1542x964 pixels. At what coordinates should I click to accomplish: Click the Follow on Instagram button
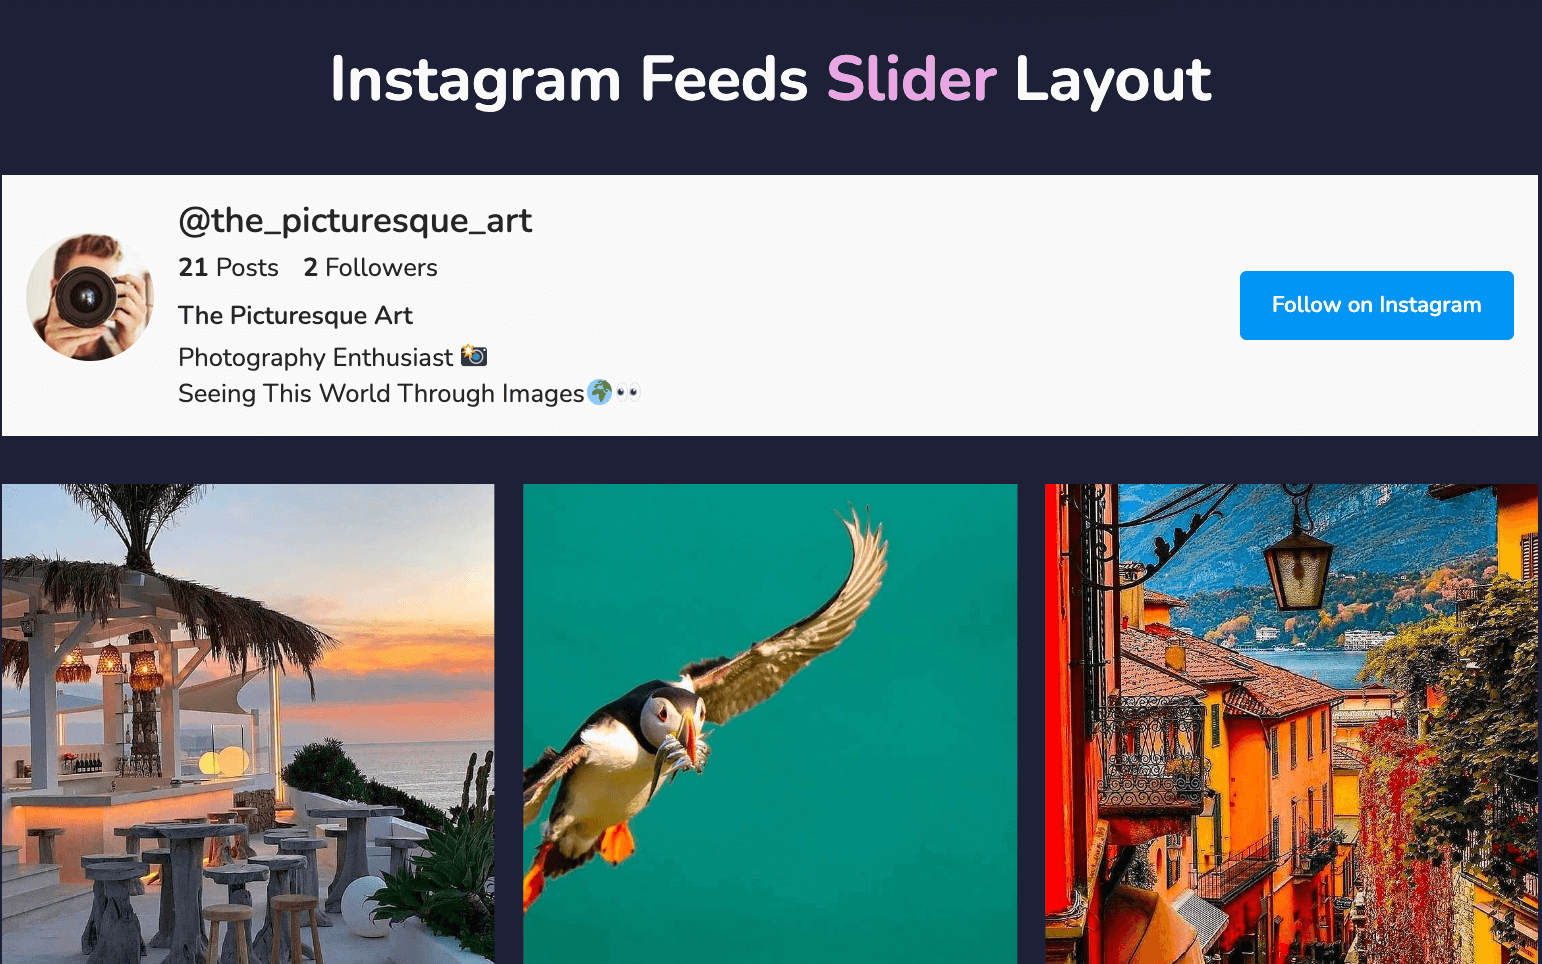pos(1376,305)
